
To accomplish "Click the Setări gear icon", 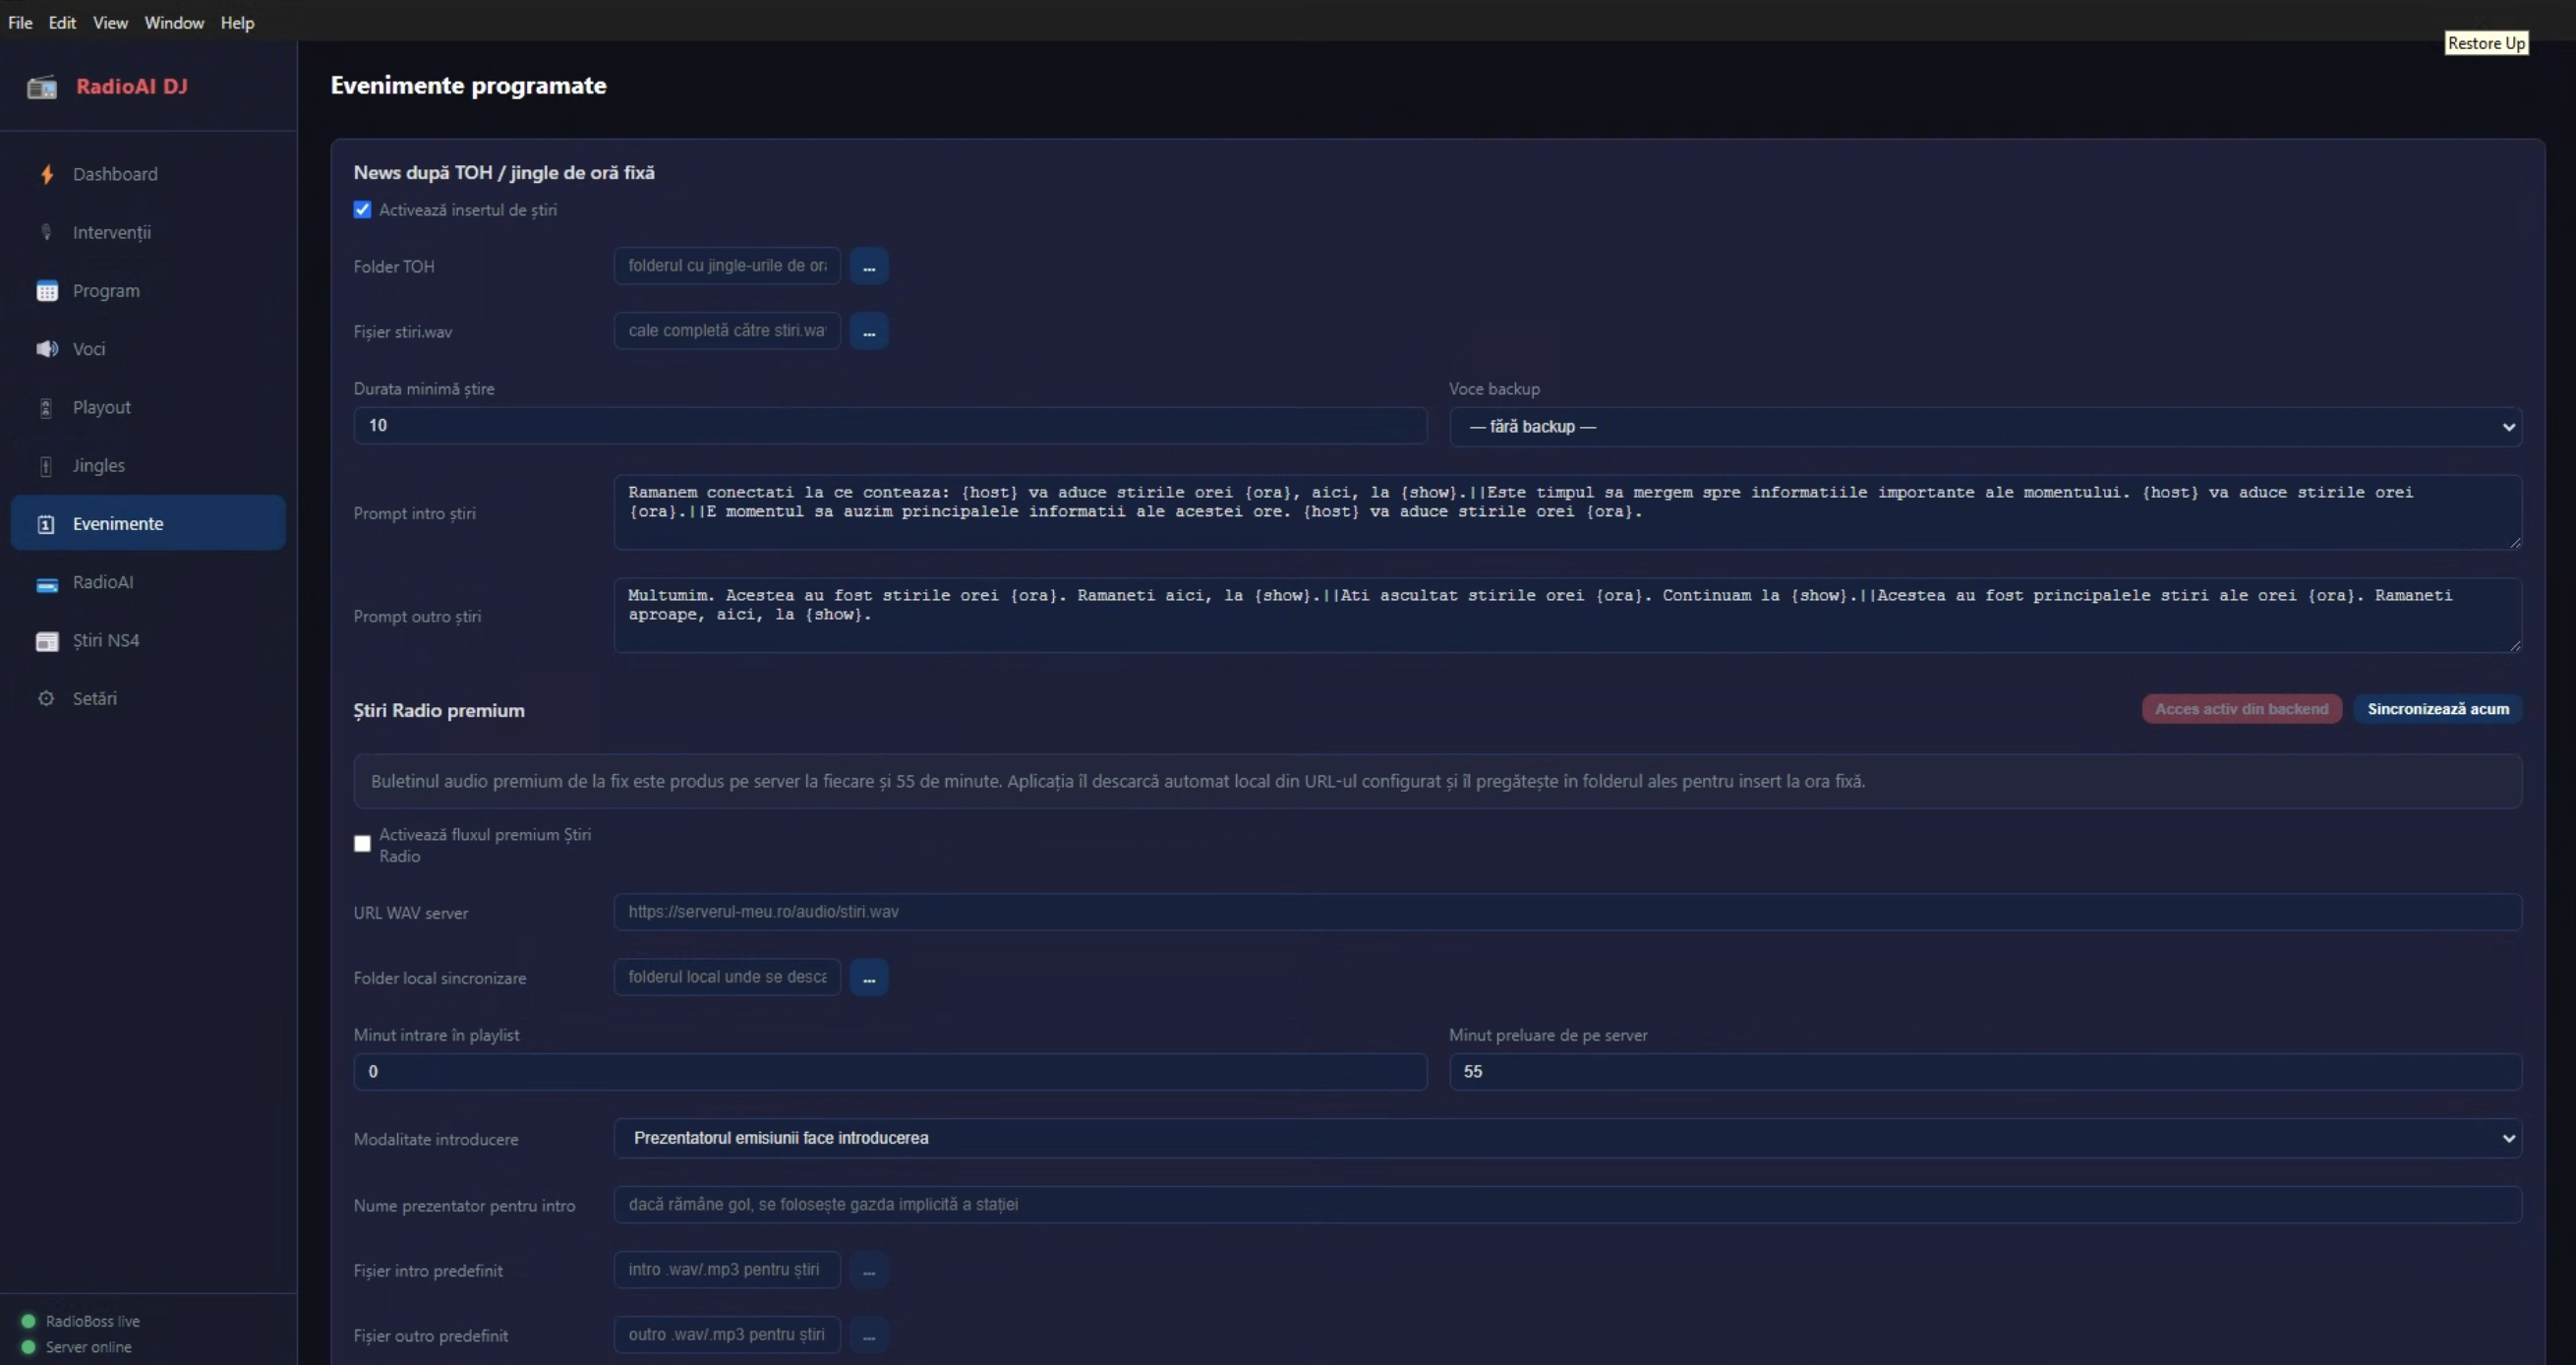I will pos(46,698).
